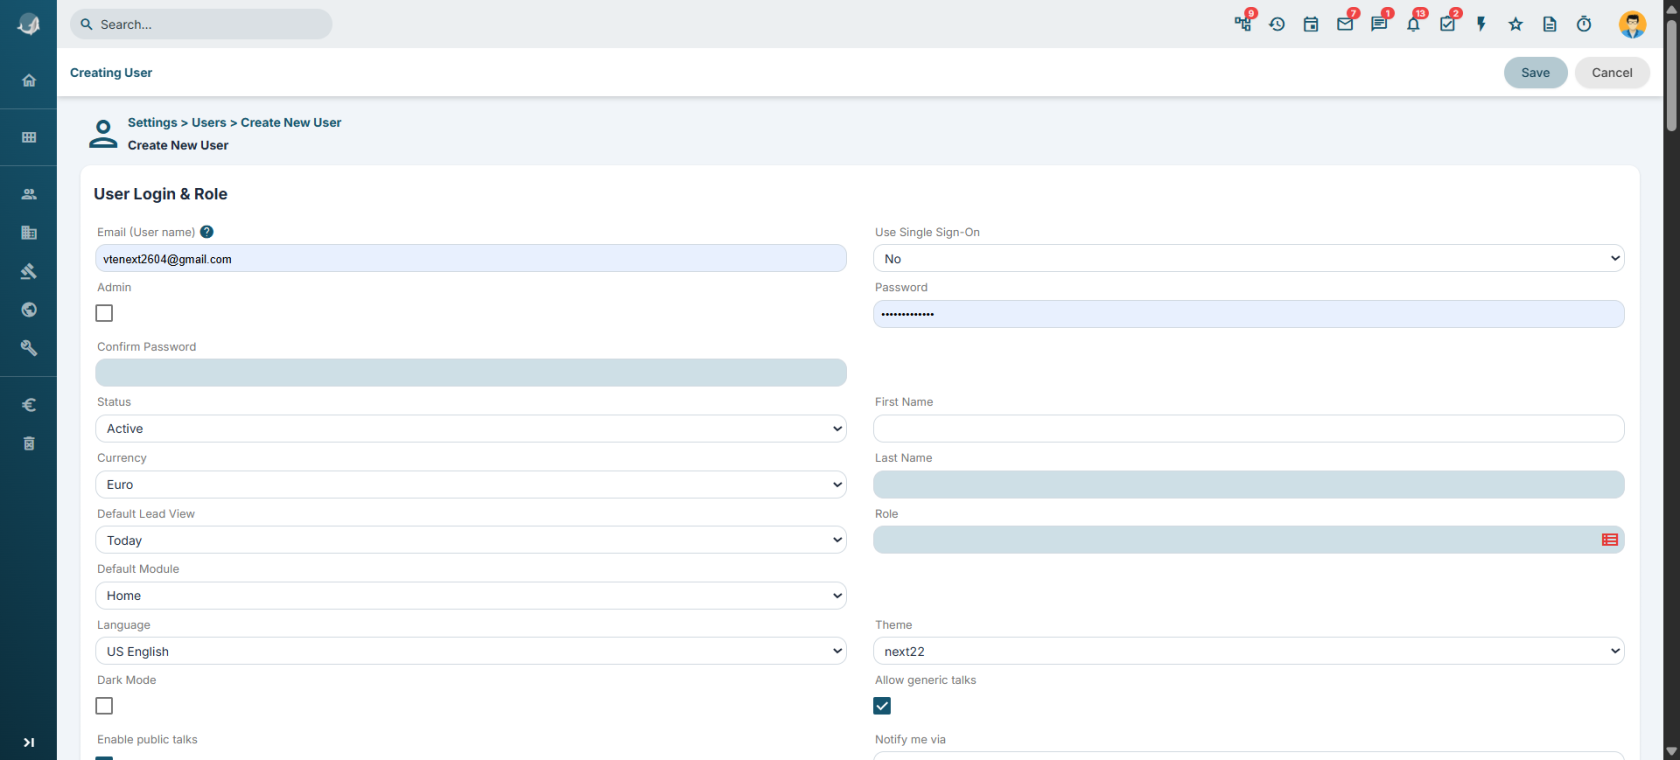Open the wrench tools icon in sidebar
Viewport: 1680px width, 760px height.
29,348
